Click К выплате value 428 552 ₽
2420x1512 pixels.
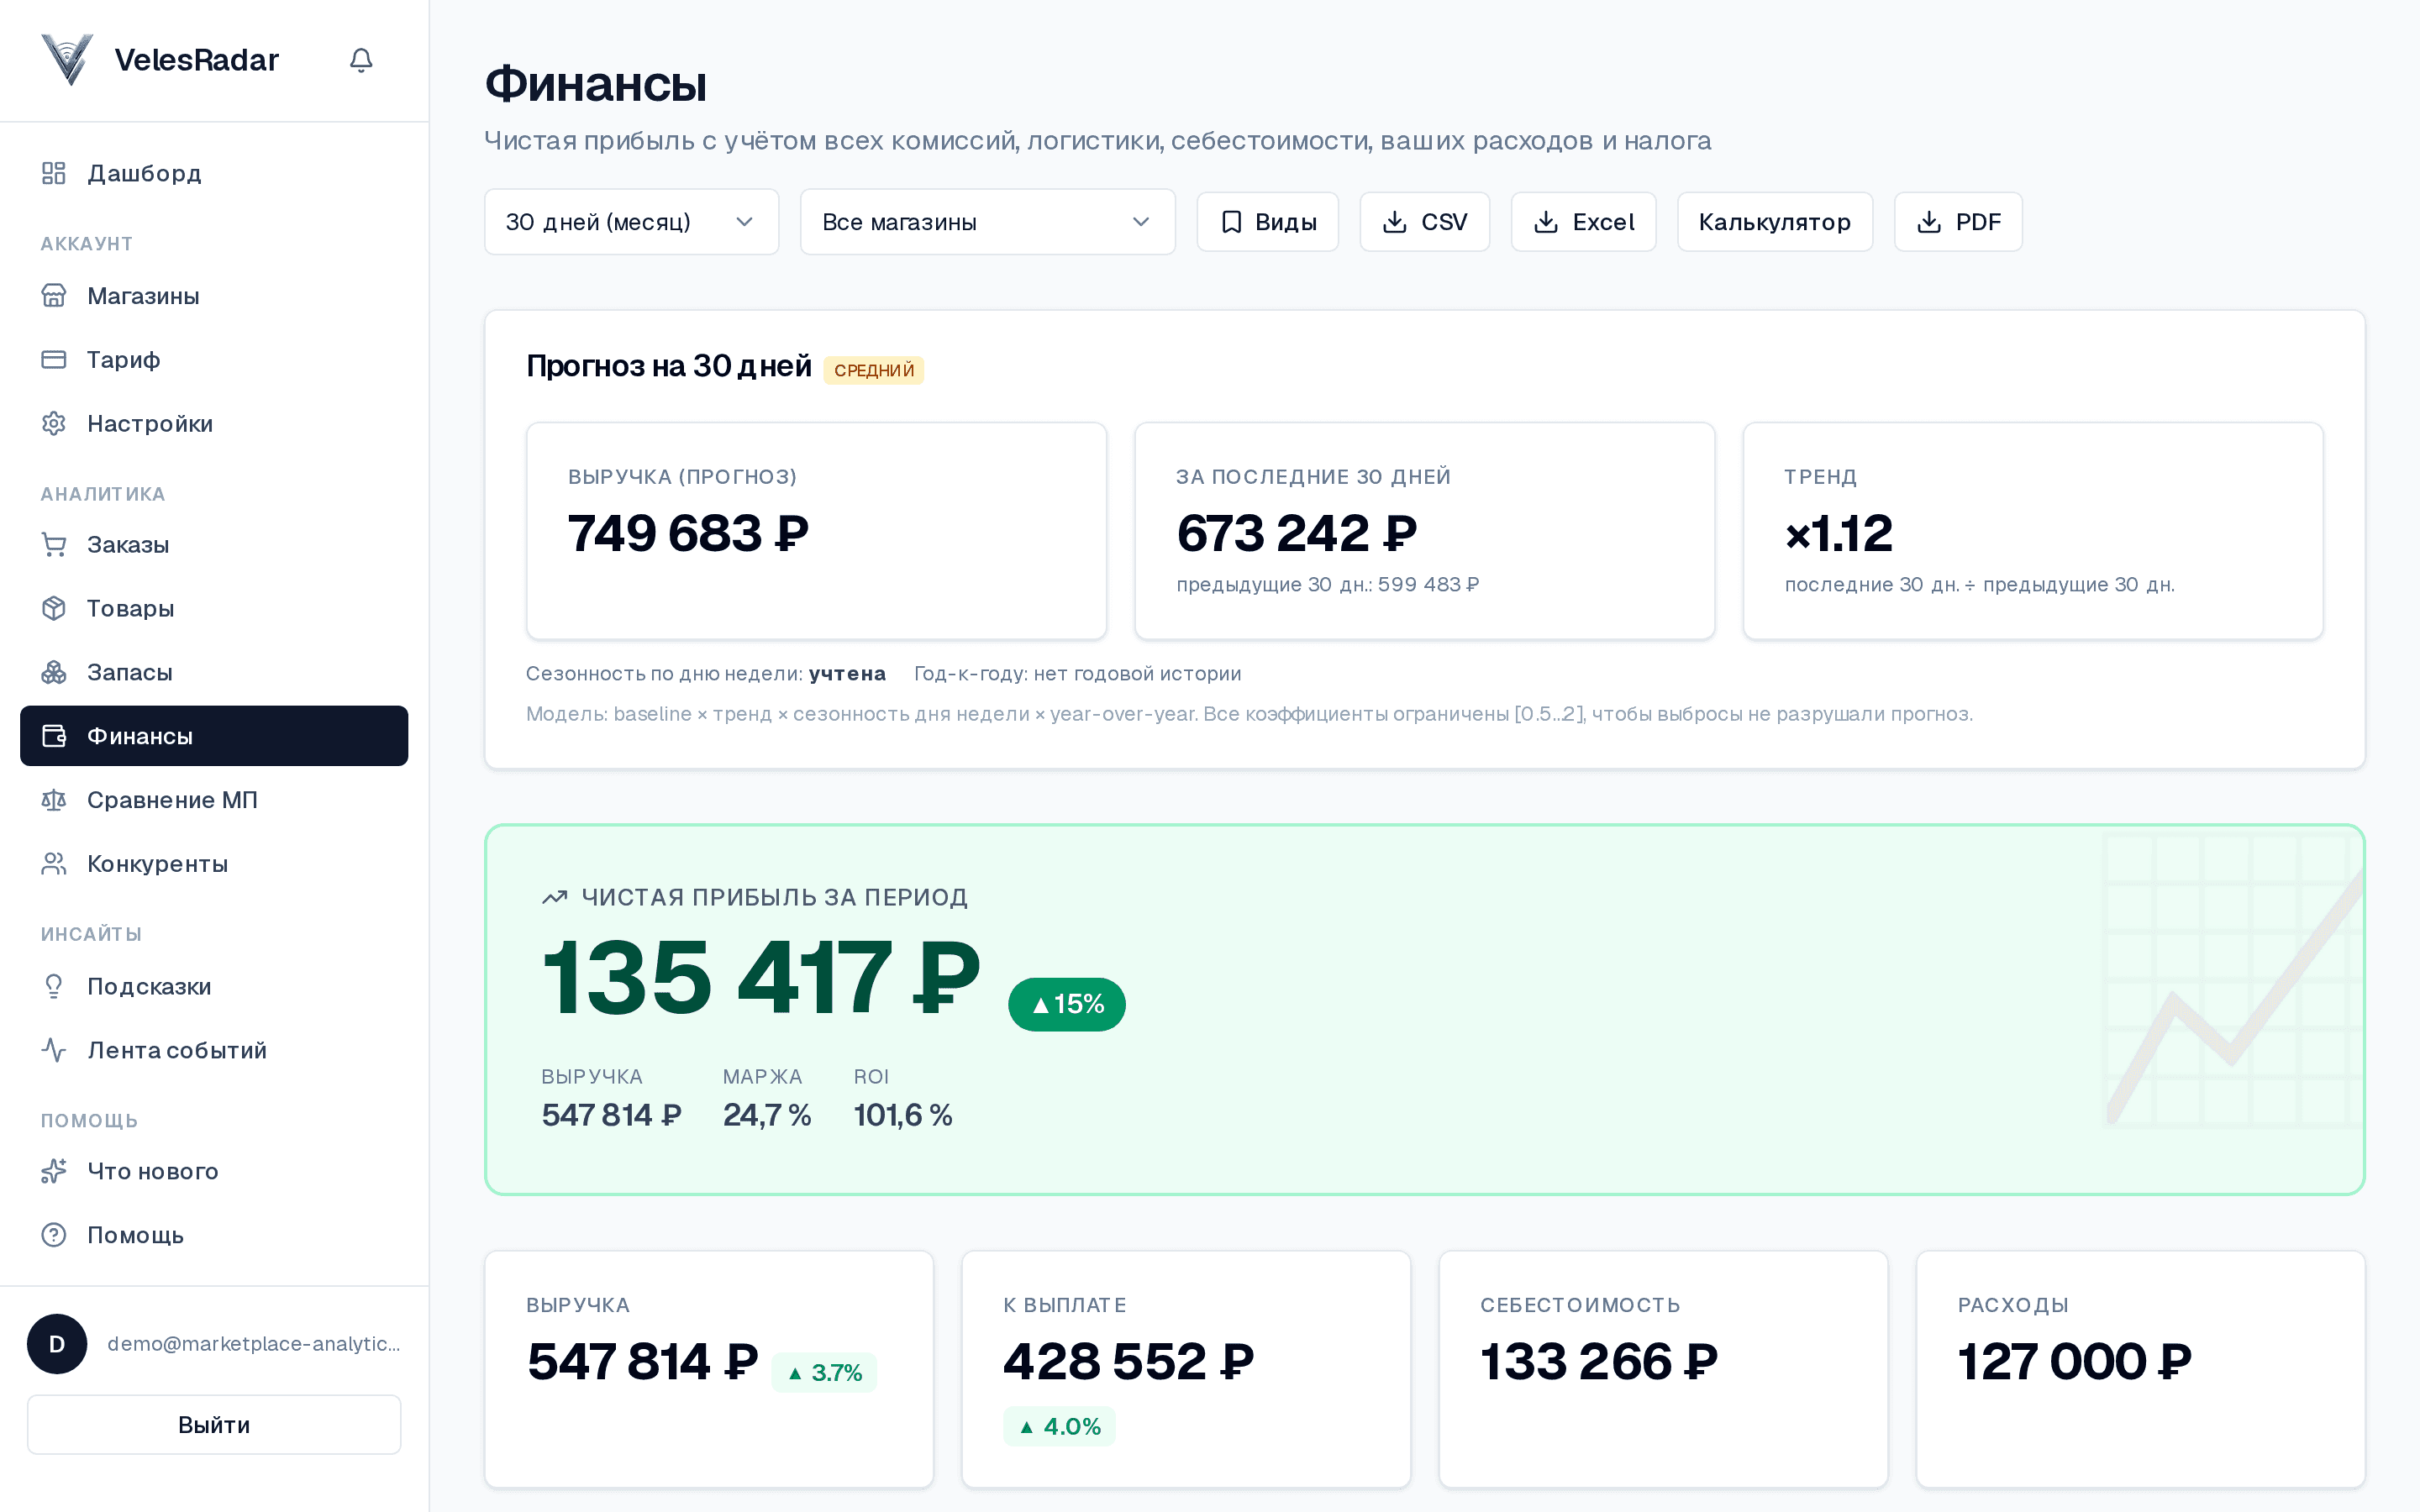(1129, 1361)
